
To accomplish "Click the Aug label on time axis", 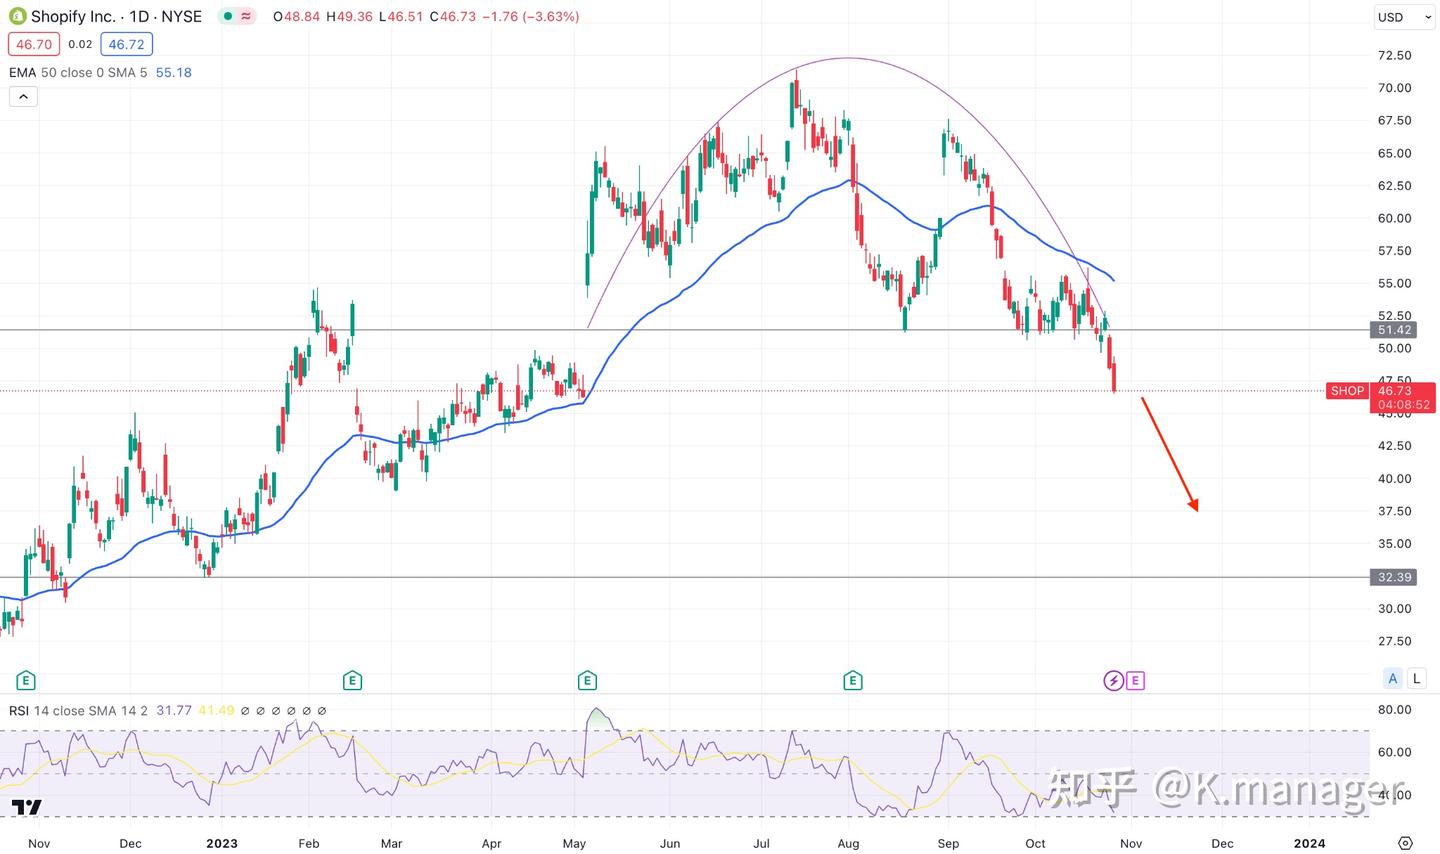I will [848, 843].
